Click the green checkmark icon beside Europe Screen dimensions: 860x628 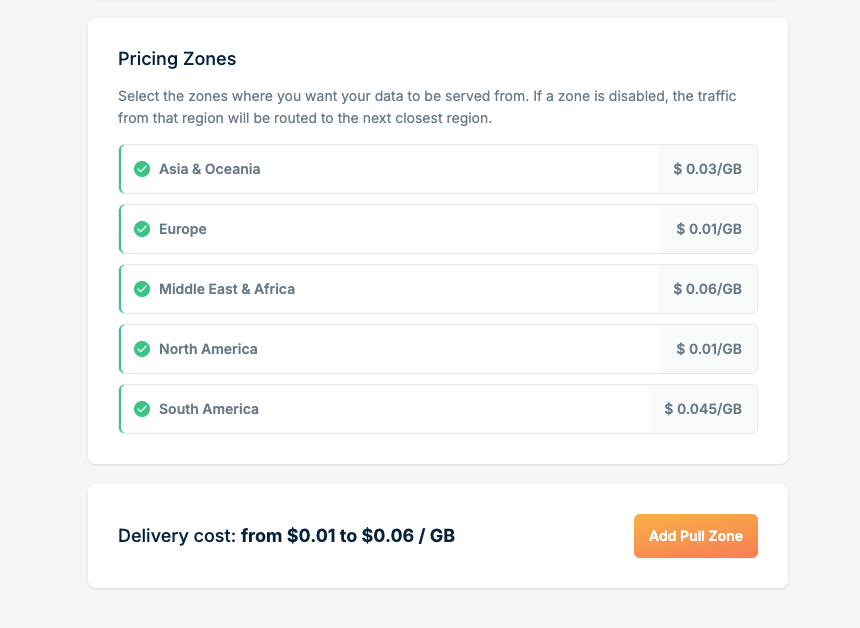tap(142, 229)
